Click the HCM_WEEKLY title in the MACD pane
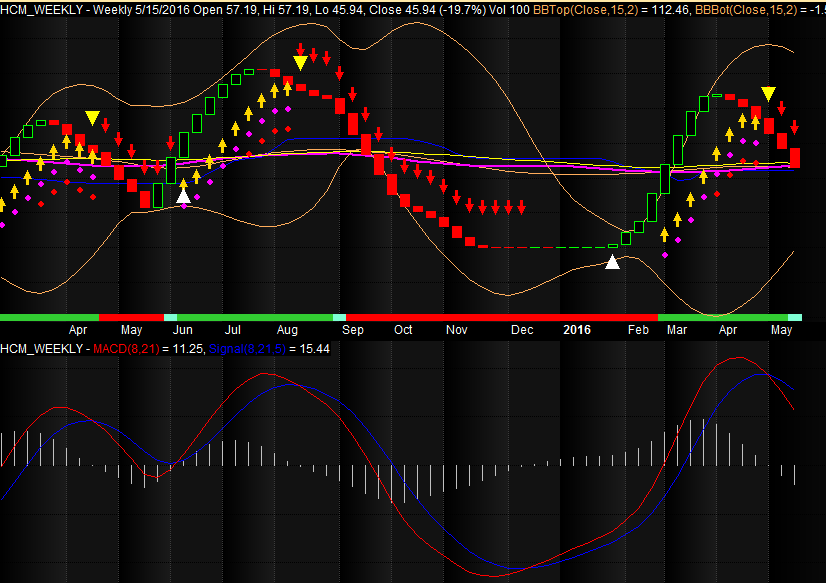The height and width of the screenshot is (583, 826). click(42, 349)
